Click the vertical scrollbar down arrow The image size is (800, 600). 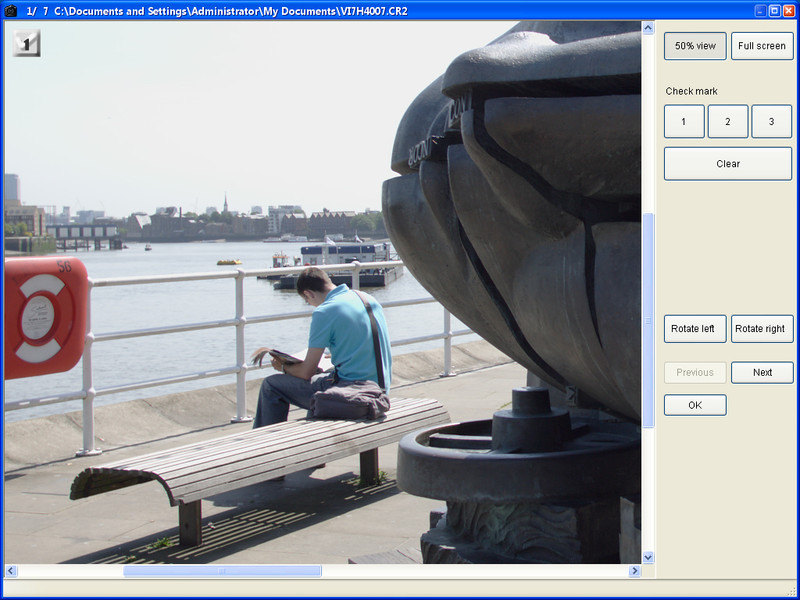(x=648, y=557)
